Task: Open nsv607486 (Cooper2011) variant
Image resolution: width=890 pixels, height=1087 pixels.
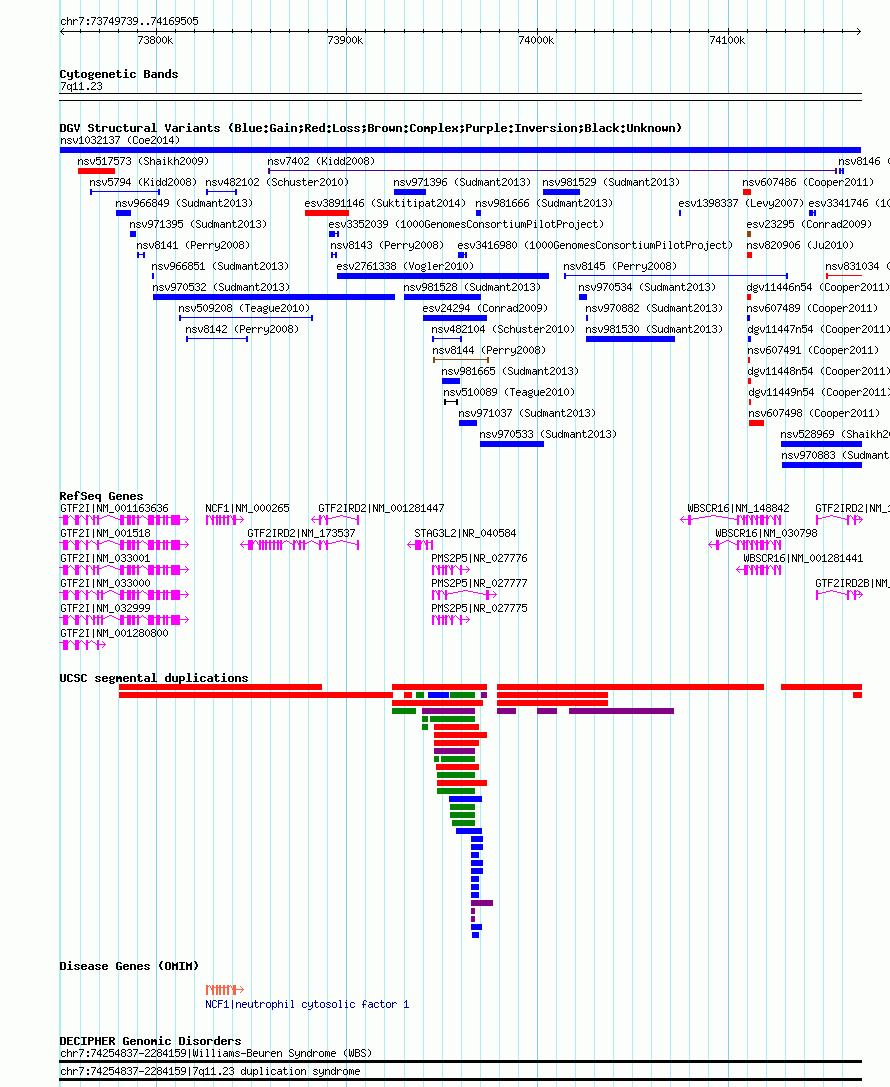Action: [806, 182]
